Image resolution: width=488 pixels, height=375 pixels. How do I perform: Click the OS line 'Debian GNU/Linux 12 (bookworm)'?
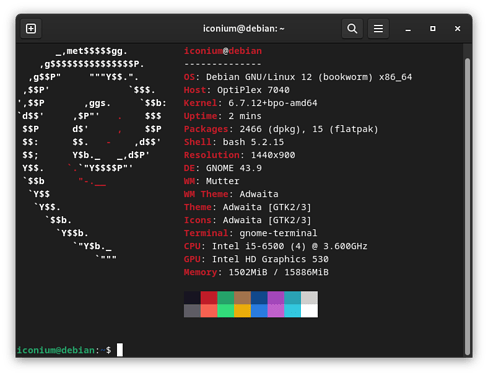tap(289, 77)
